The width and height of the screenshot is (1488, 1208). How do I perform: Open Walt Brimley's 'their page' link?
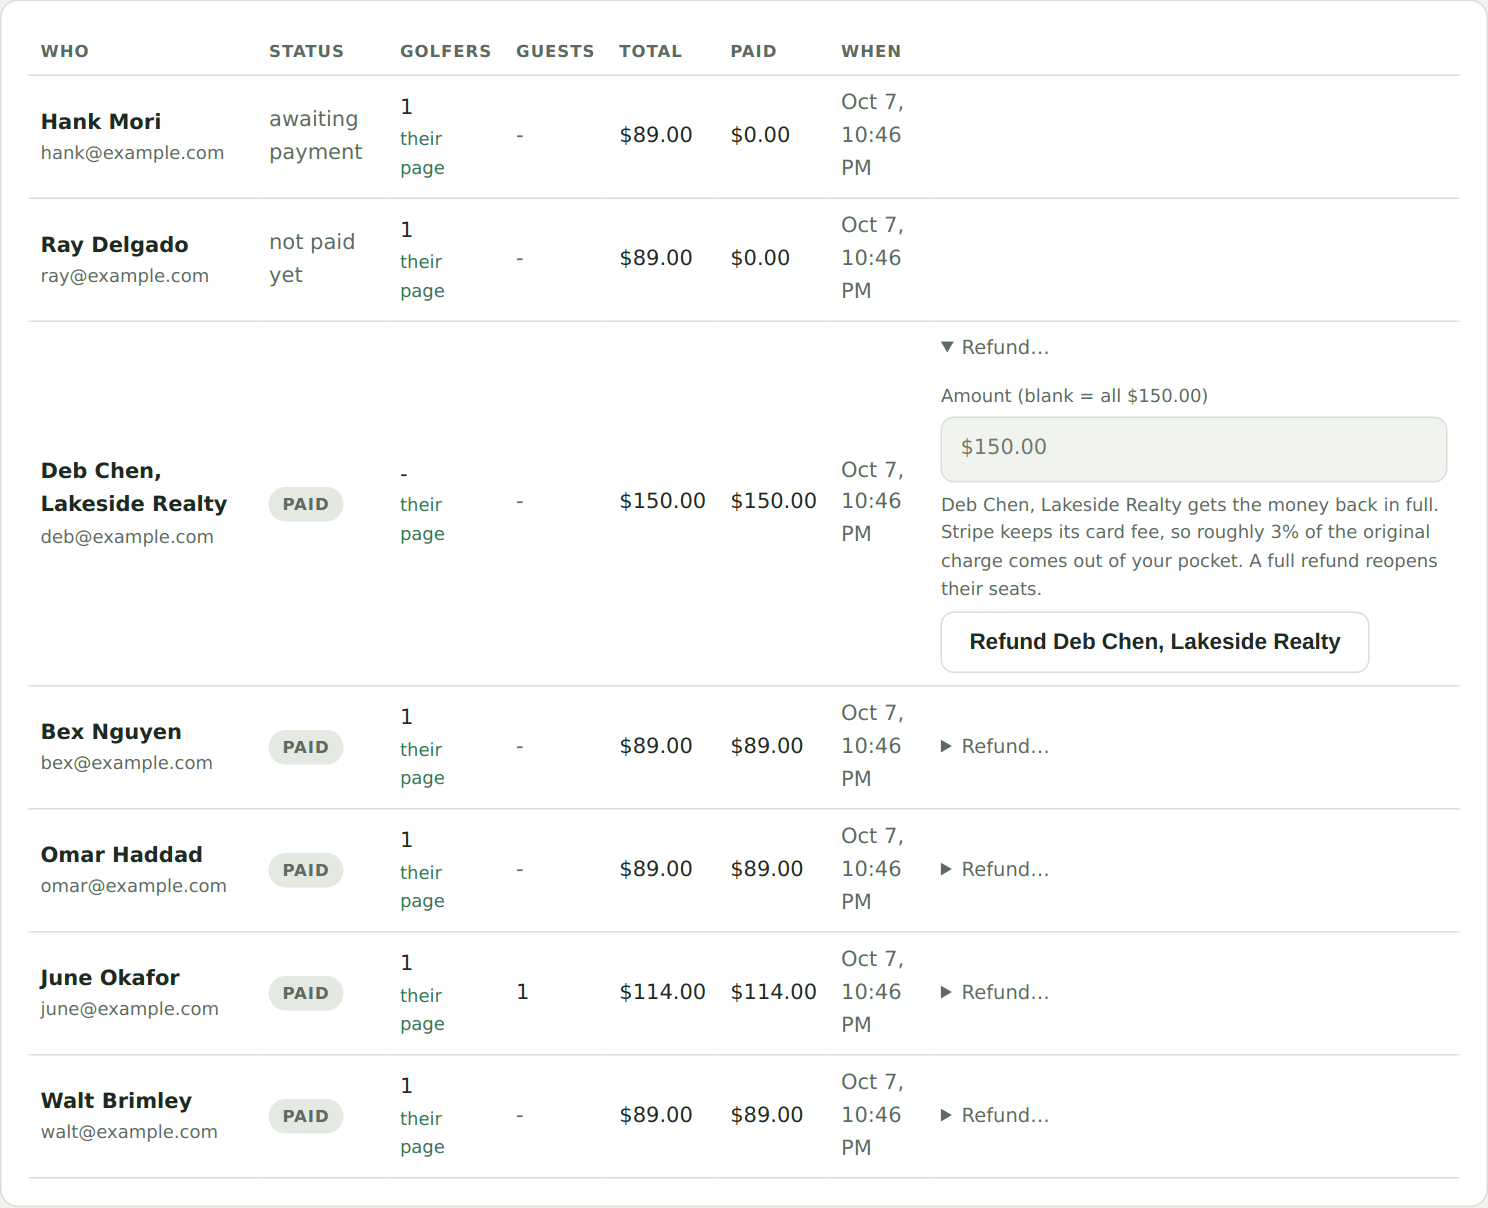422,1132
